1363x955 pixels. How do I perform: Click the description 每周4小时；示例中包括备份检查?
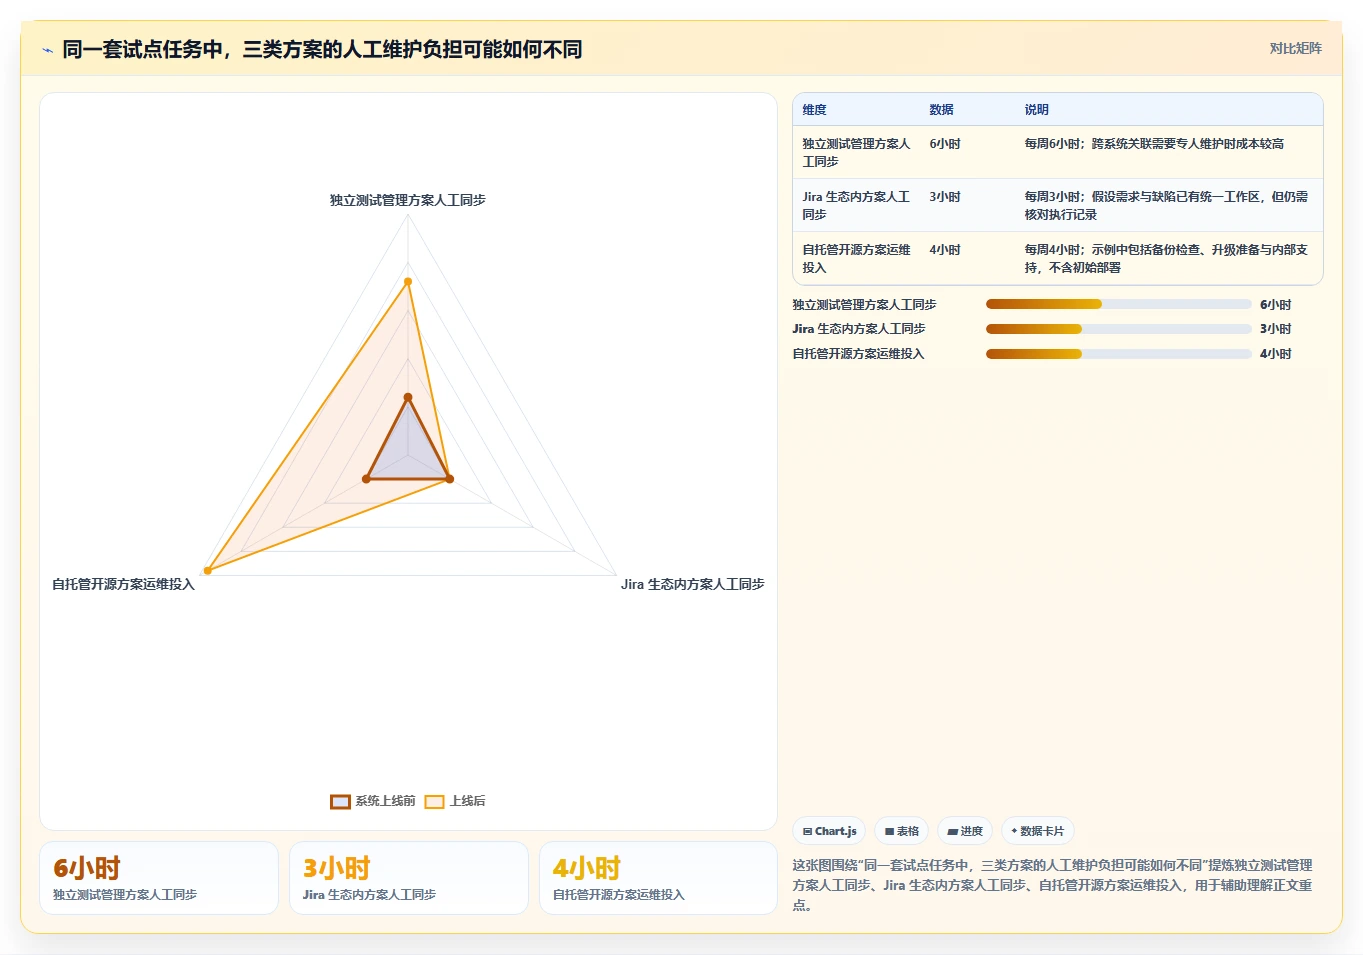coord(1166,258)
